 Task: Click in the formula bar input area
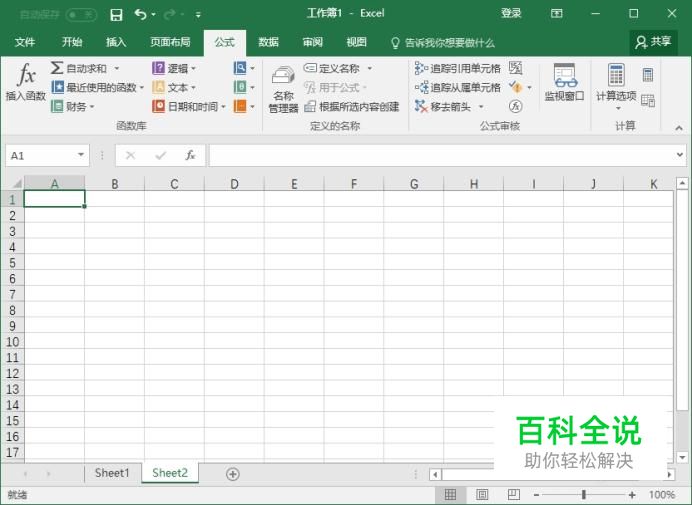tap(441, 155)
